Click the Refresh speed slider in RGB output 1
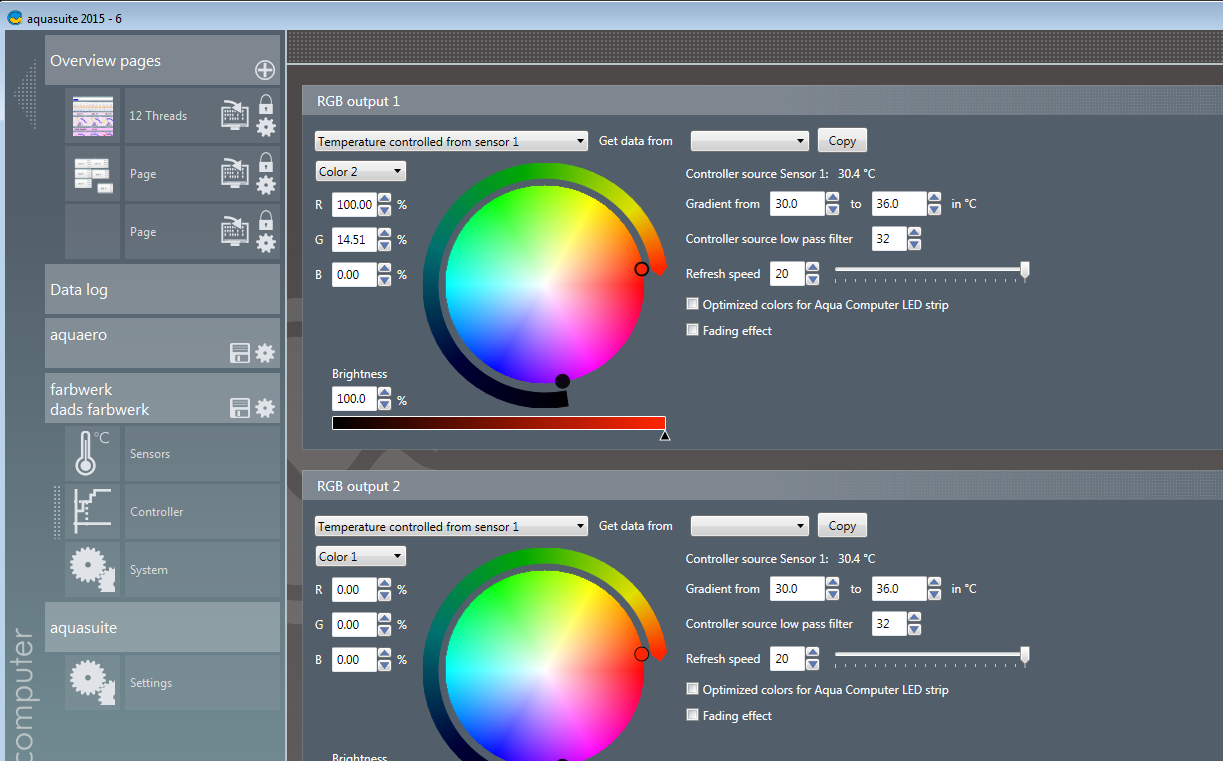This screenshot has height=761, width=1223. click(x=930, y=270)
